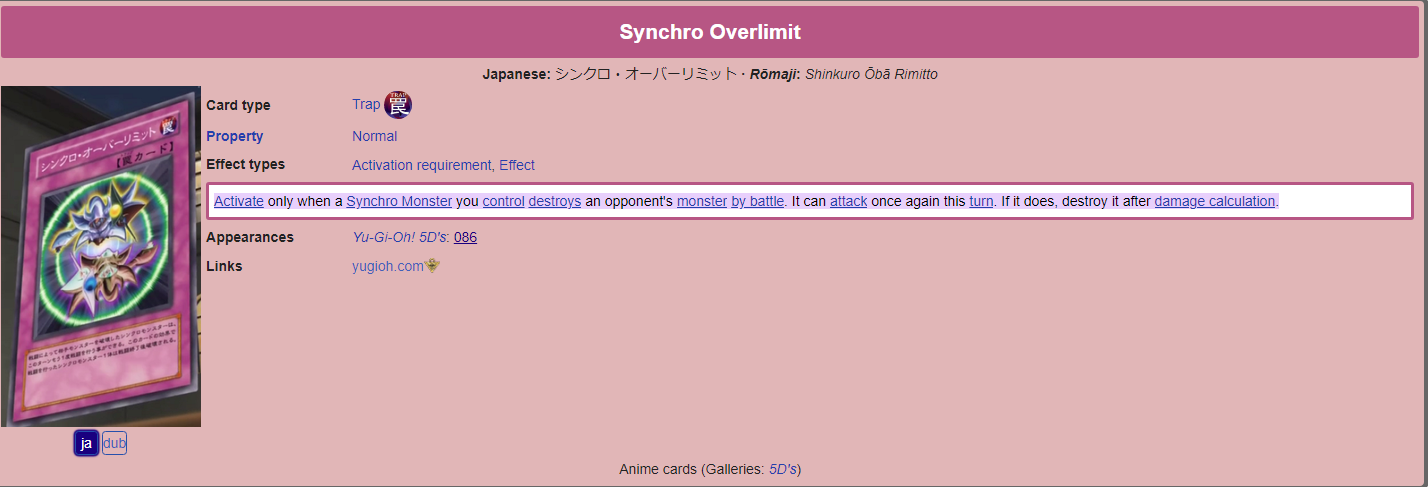The width and height of the screenshot is (1428, 487).
Task: Click the Card type label
Action: coord(238,105)
